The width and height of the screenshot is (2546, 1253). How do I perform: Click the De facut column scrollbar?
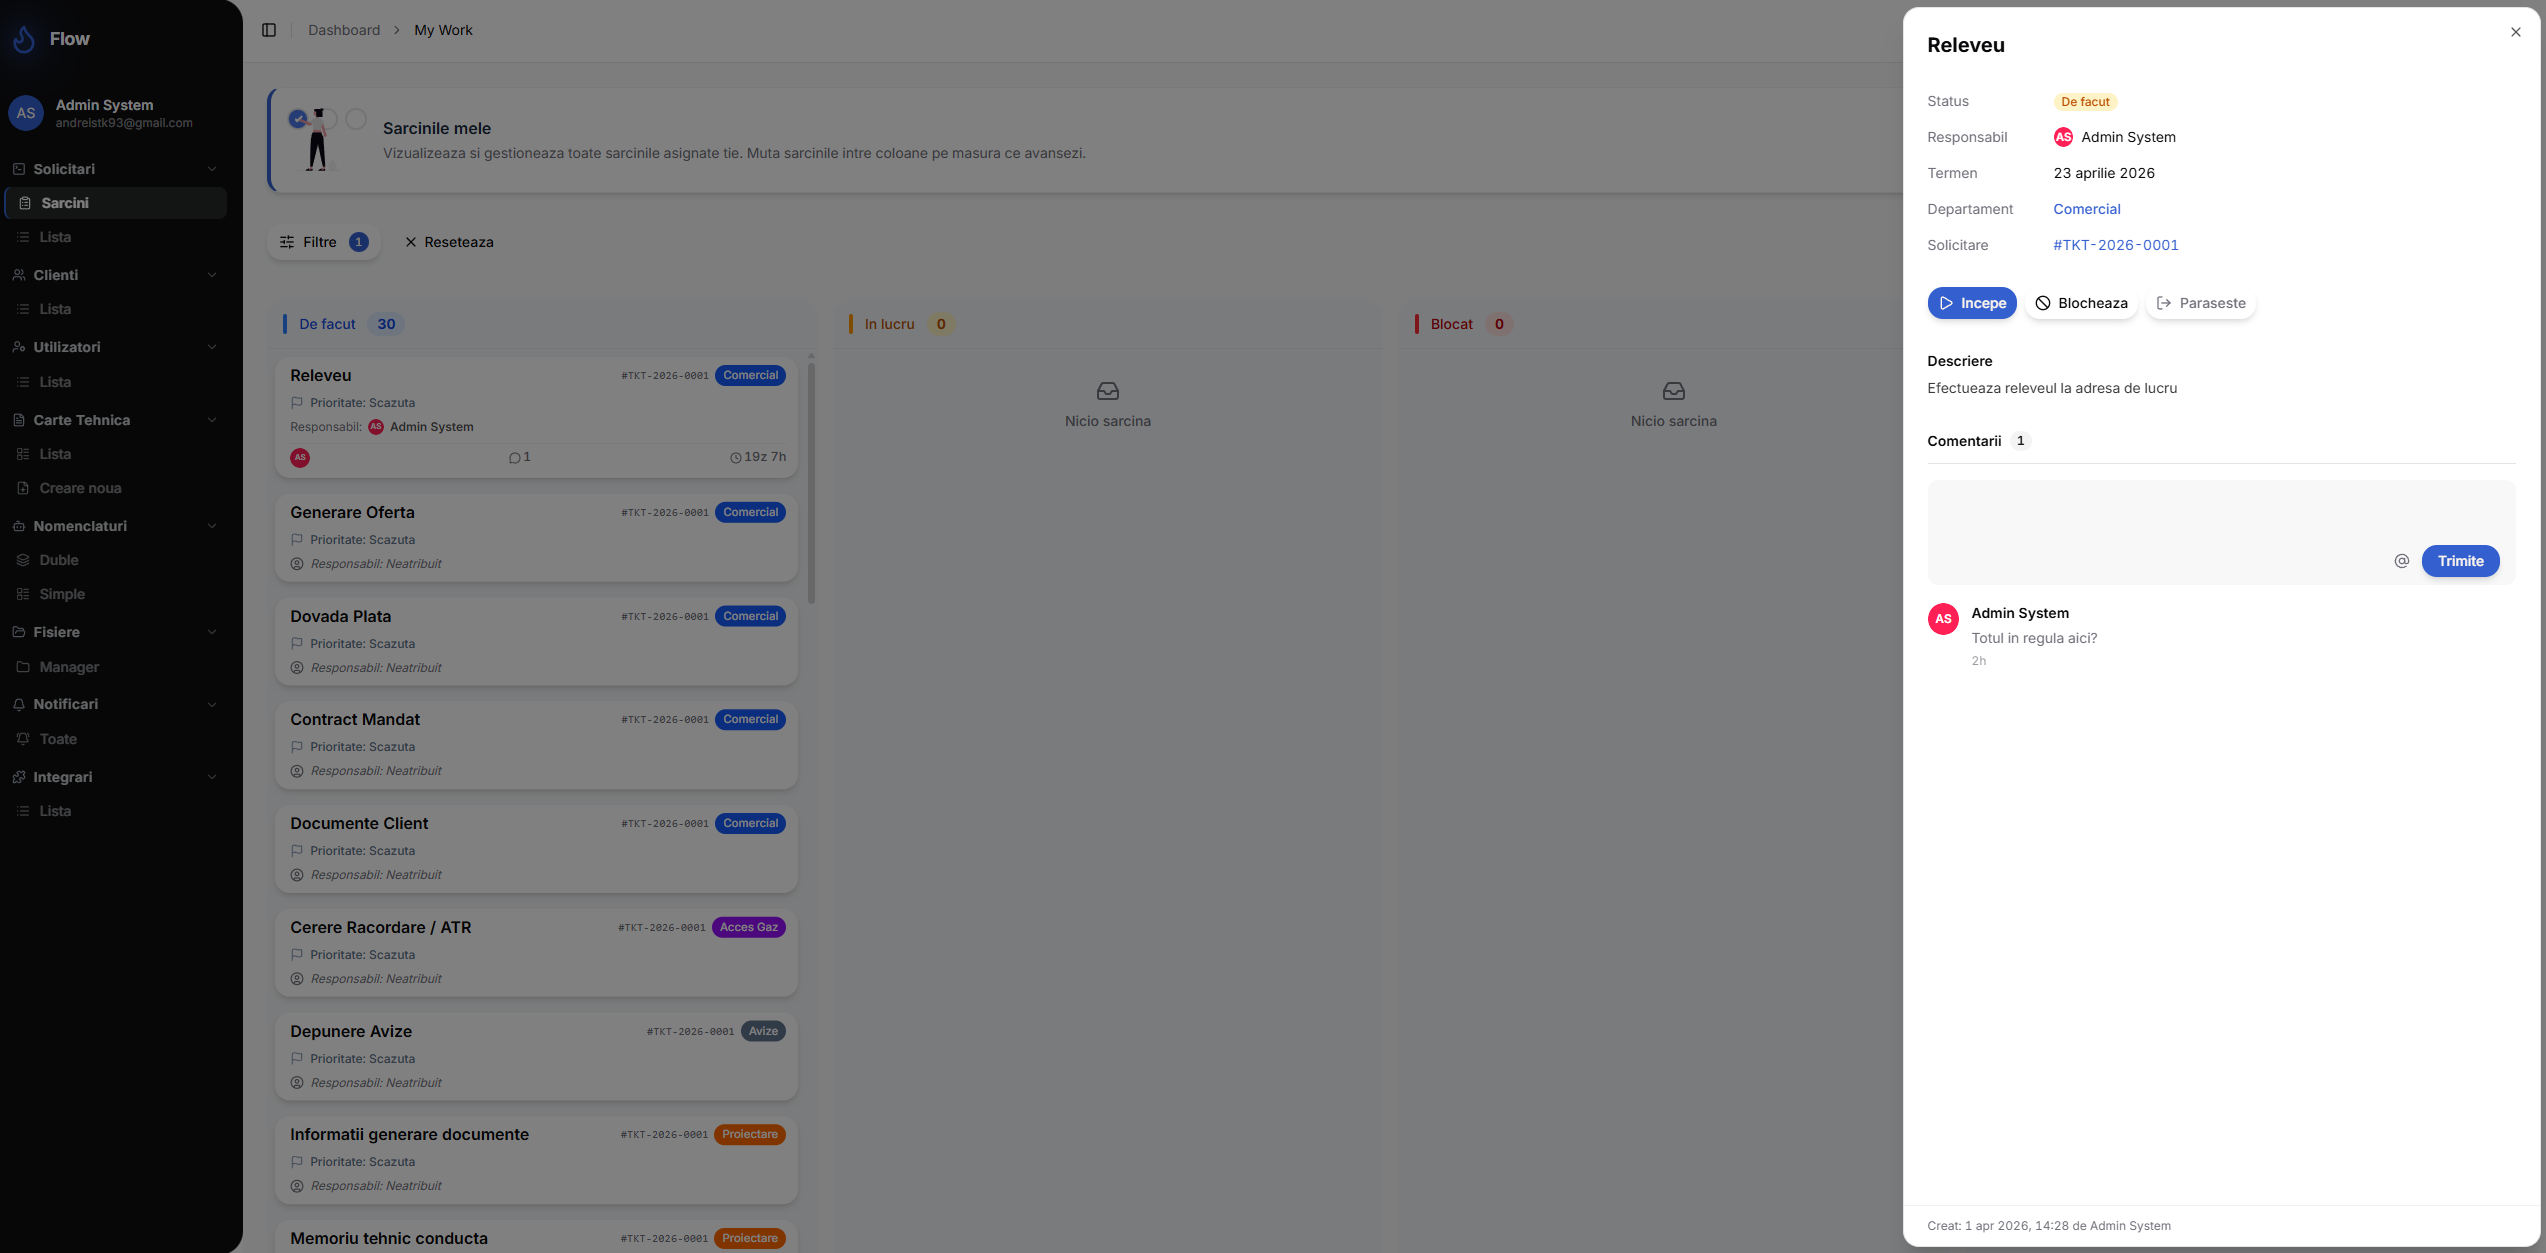pyautogui.click(x=811, y=482)
